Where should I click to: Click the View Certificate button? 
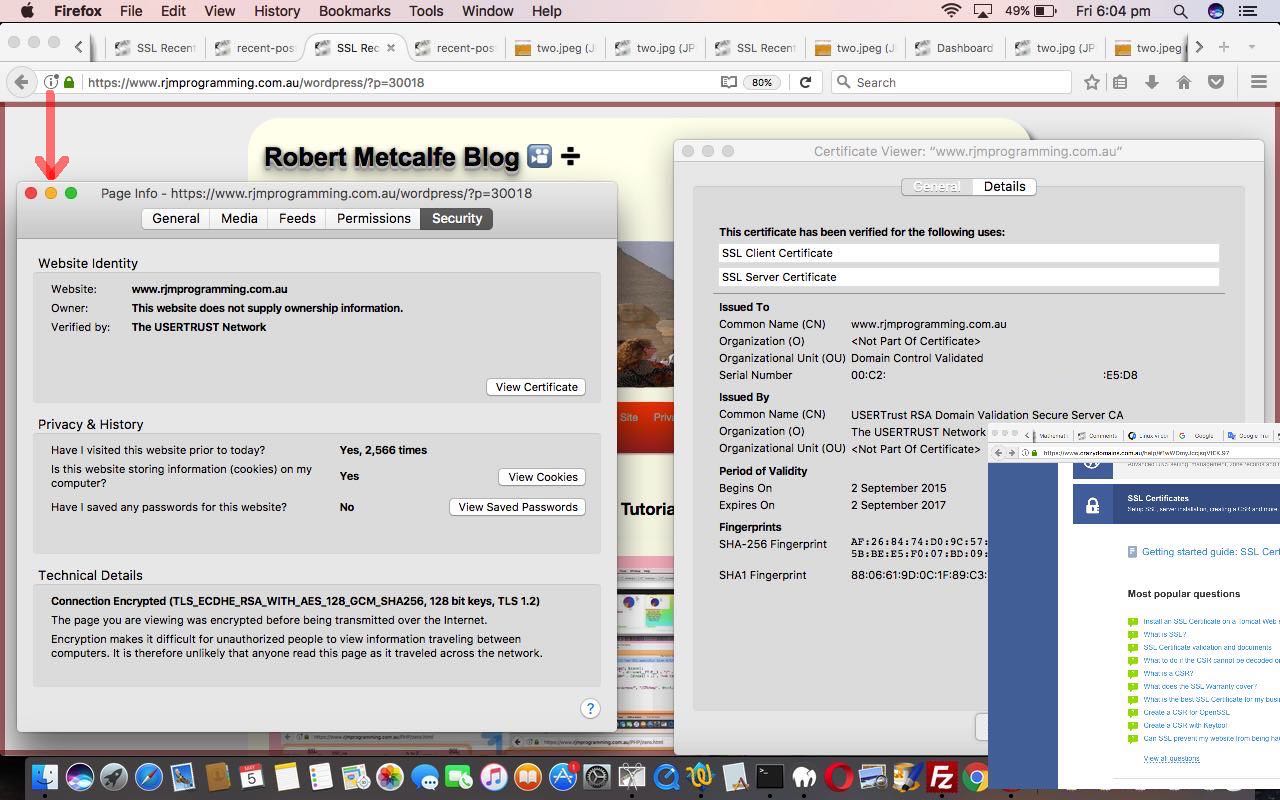537,387
